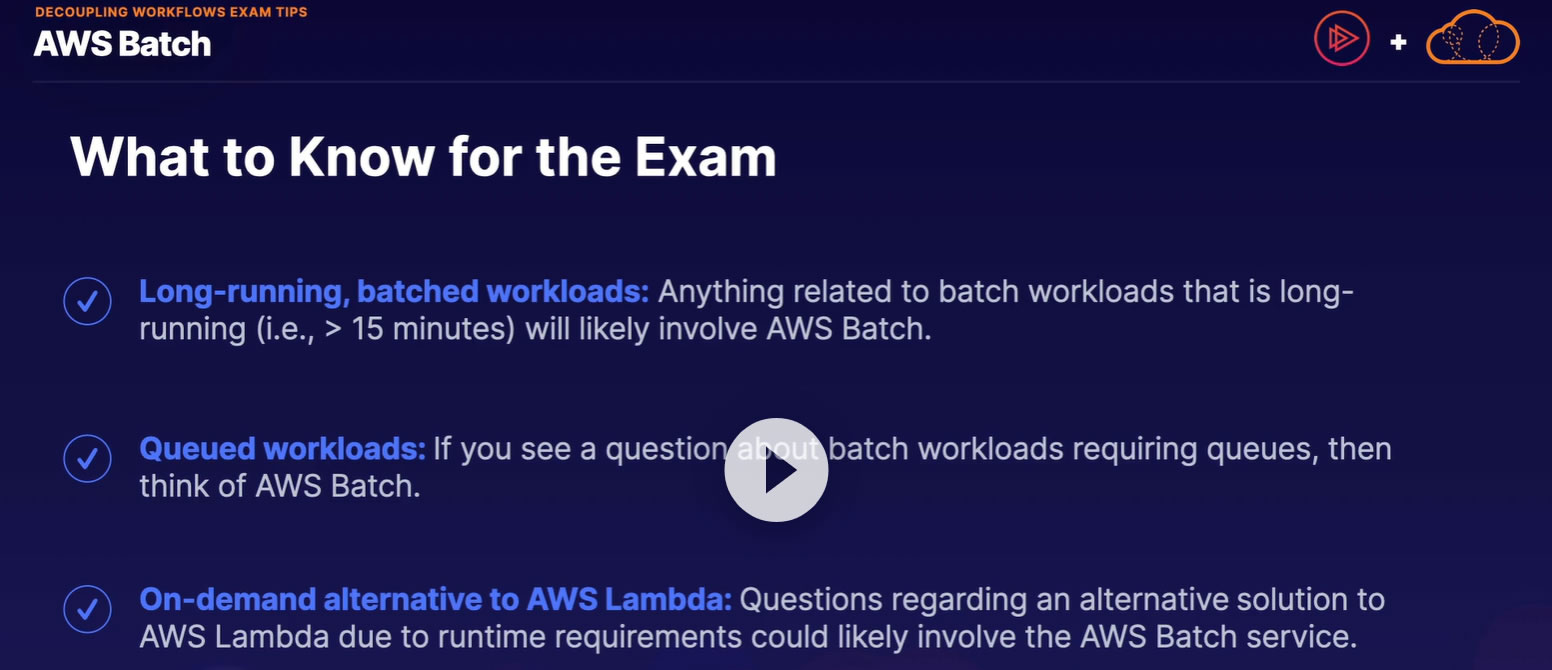1552x670 pixels.
Task: Click 'Questions regarding an alternative solution to' text
Action: [x=1061, y=599]
